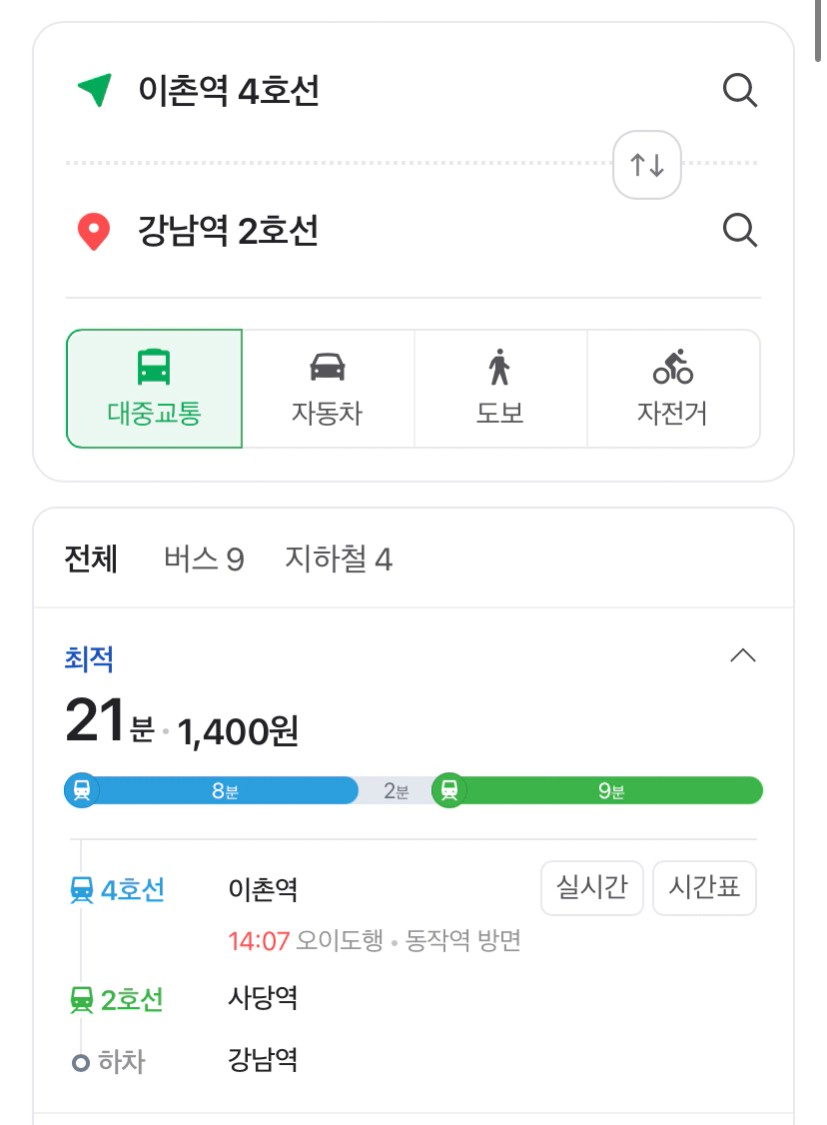Select 대중교통 public transit mode

point(154,389)
